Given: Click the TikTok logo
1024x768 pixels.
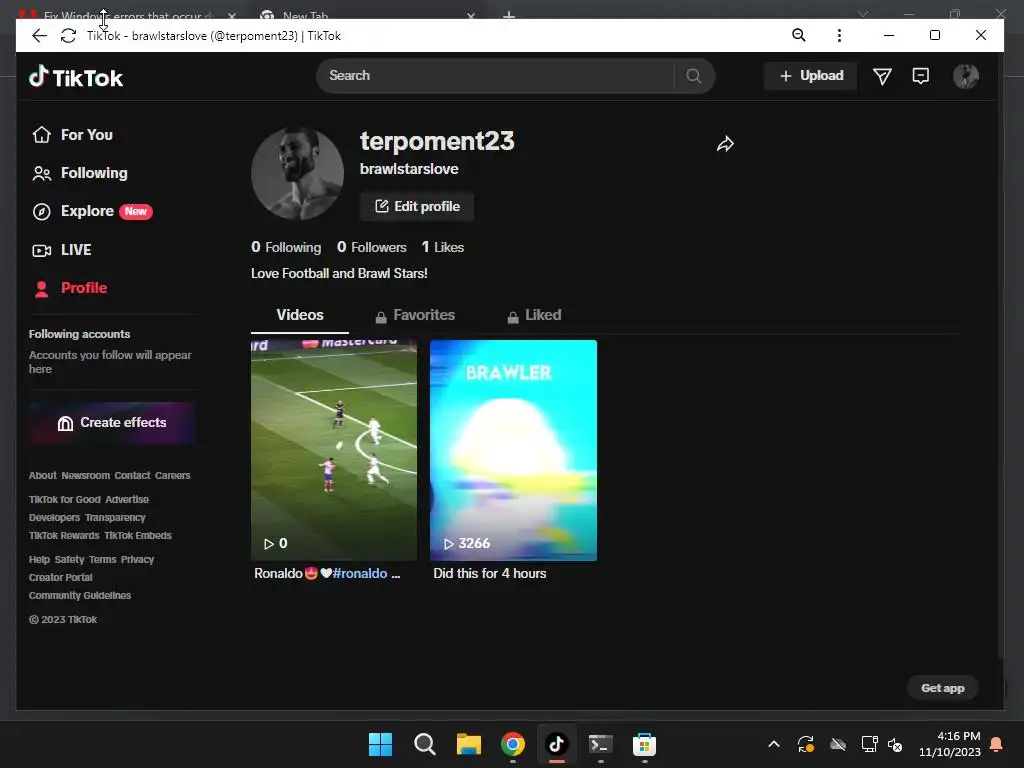Looking at the screenshot, I should point(76,77).
